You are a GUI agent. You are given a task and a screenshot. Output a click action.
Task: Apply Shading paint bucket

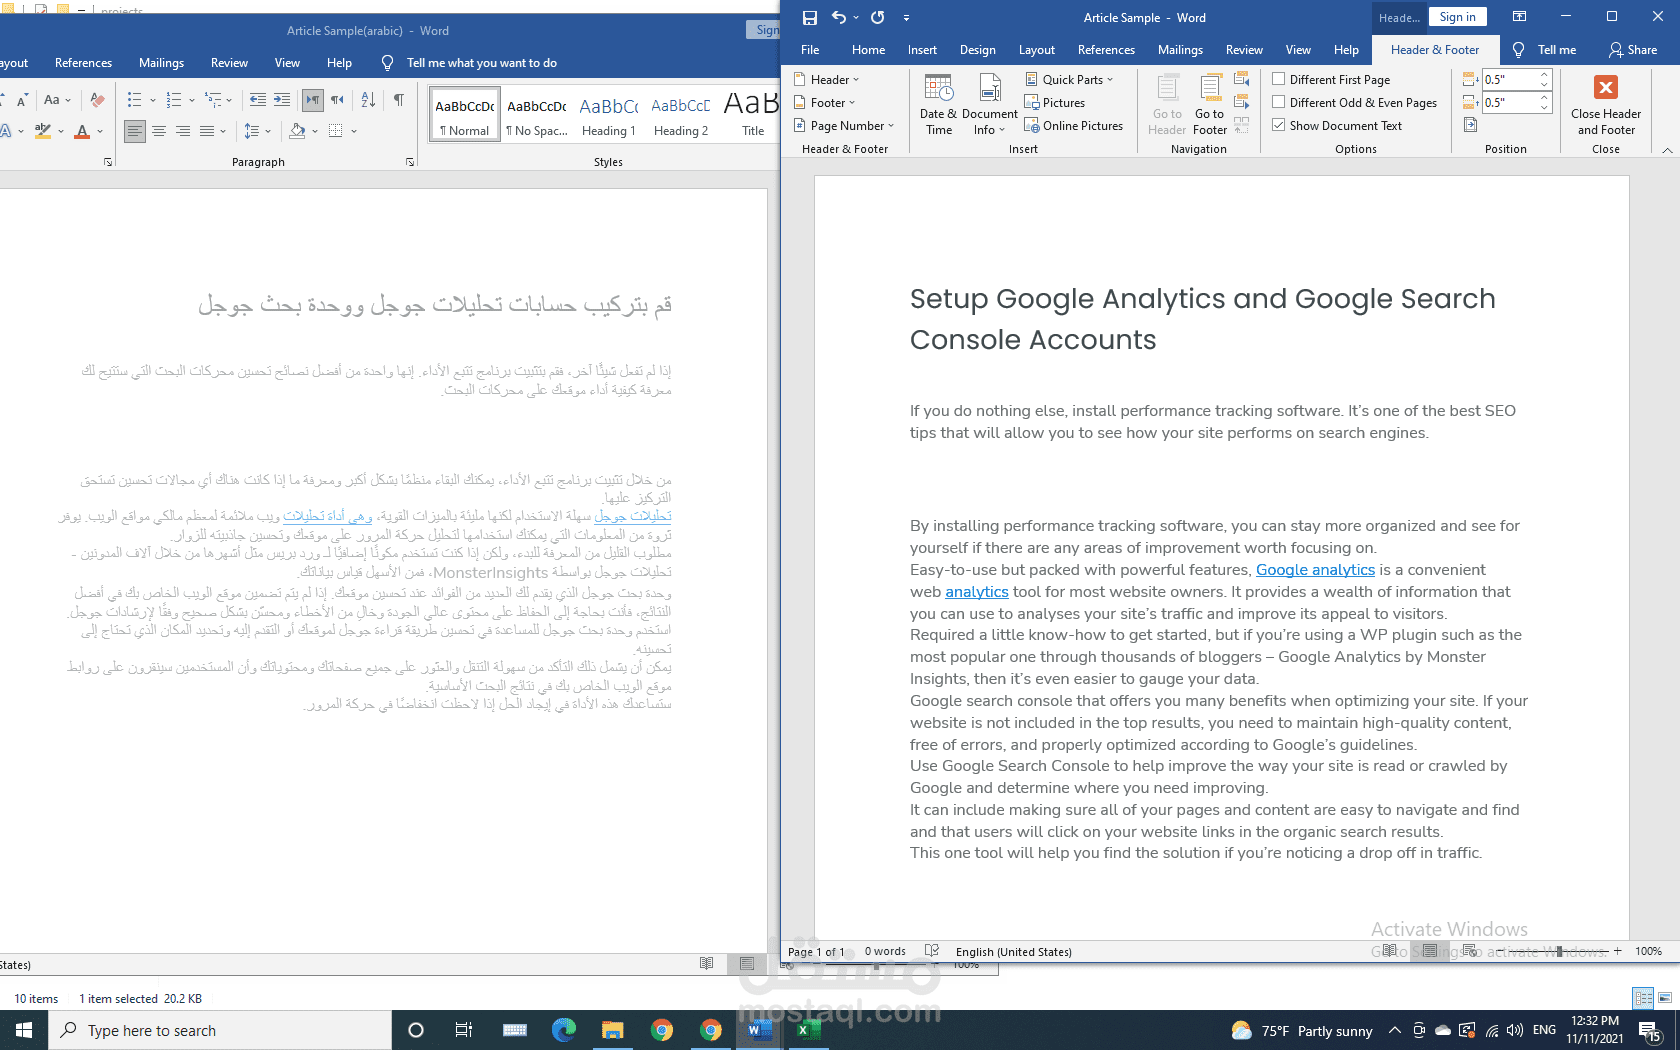tap(297, 130)
